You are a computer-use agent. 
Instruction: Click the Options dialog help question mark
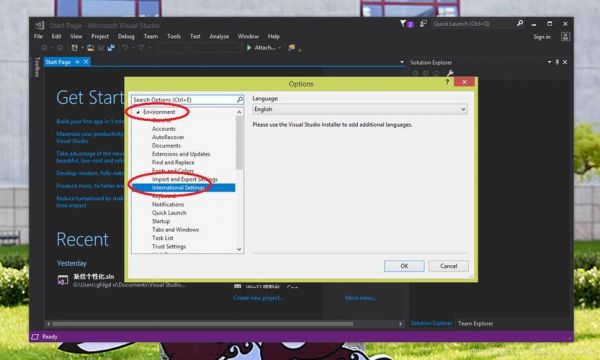[447, 82]
